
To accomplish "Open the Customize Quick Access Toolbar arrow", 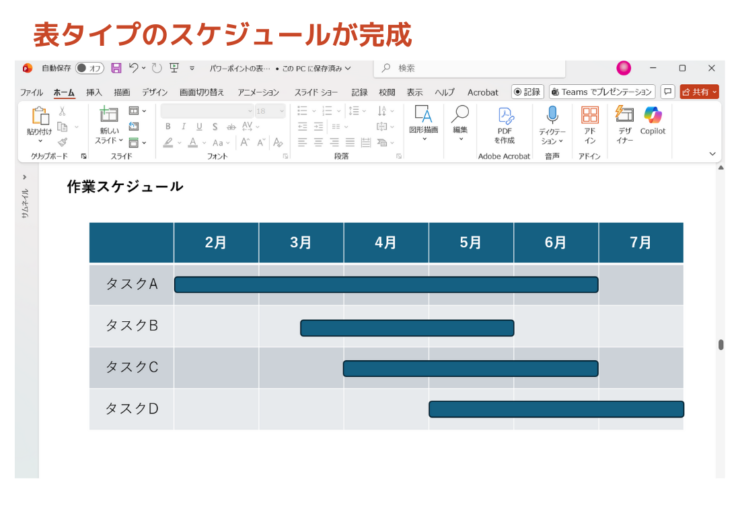I will point(192,68).
